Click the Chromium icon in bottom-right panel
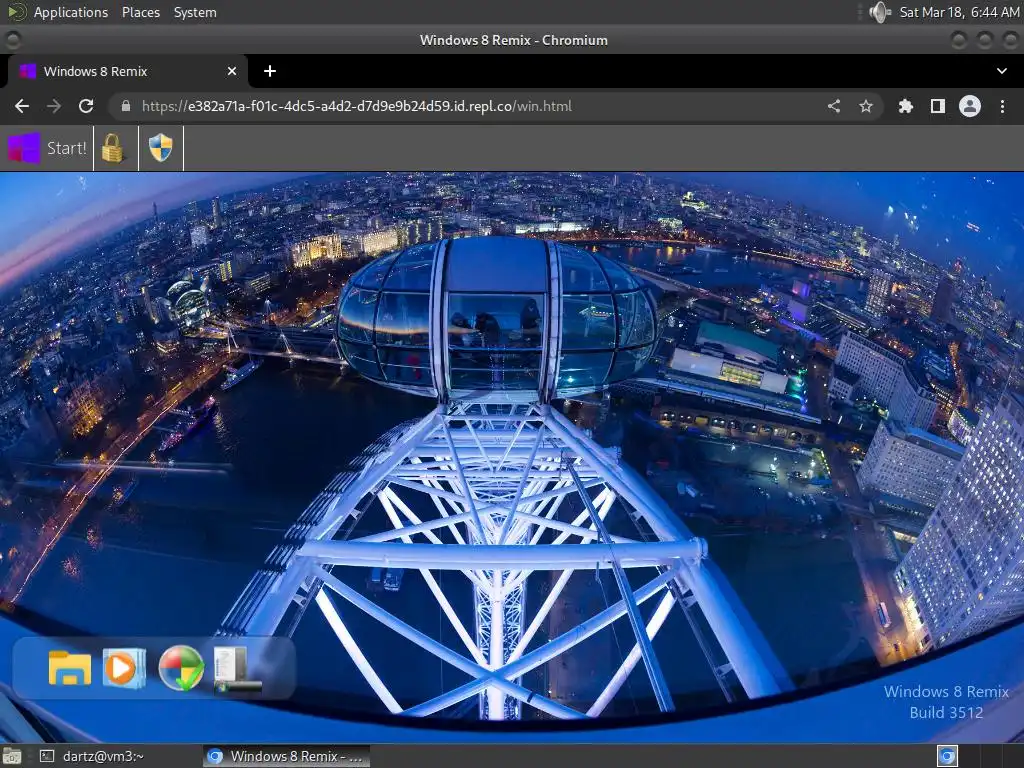 pyautogui.click(x=947, y=756)
